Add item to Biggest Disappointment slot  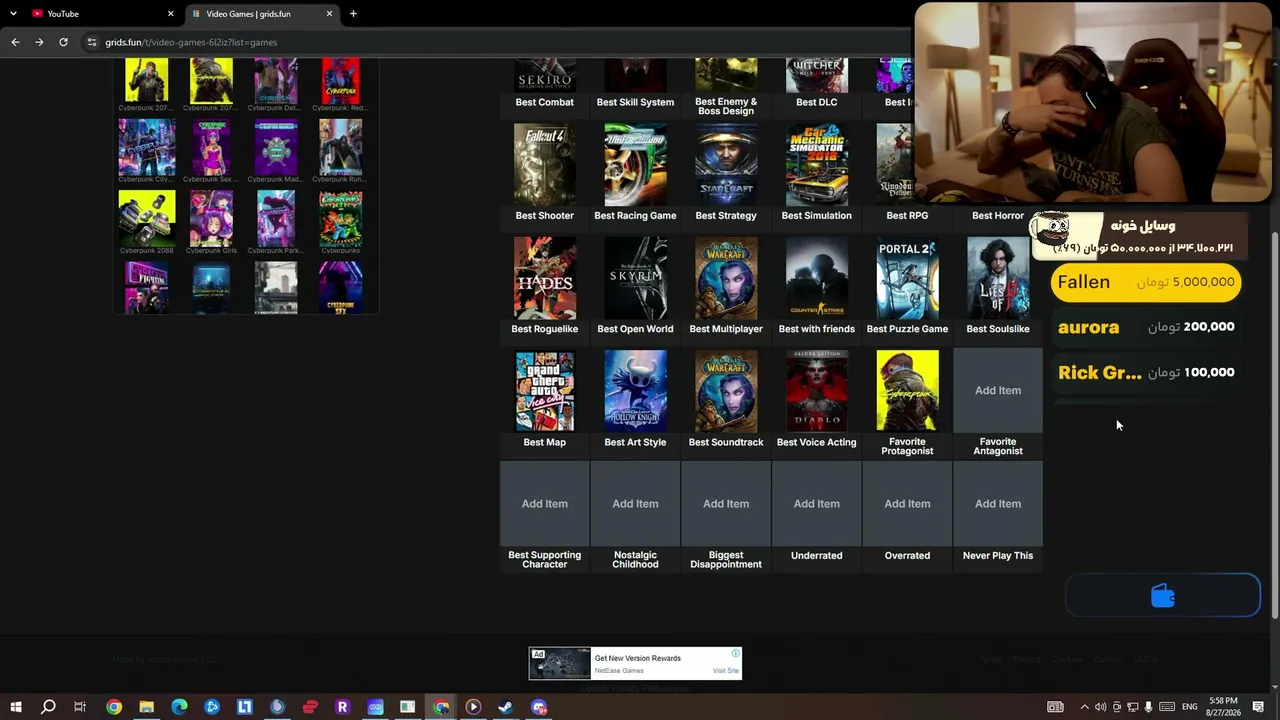[726, 504]
